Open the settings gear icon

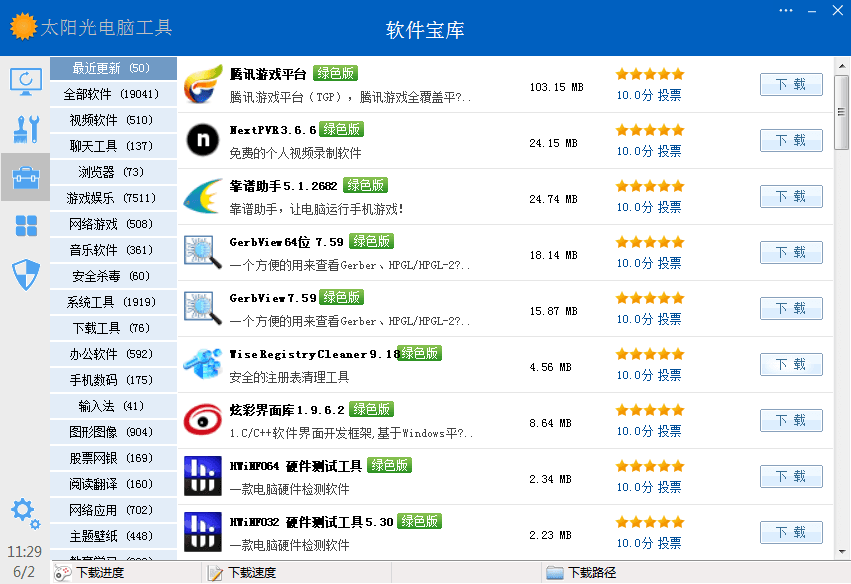[x=24, y=511]
